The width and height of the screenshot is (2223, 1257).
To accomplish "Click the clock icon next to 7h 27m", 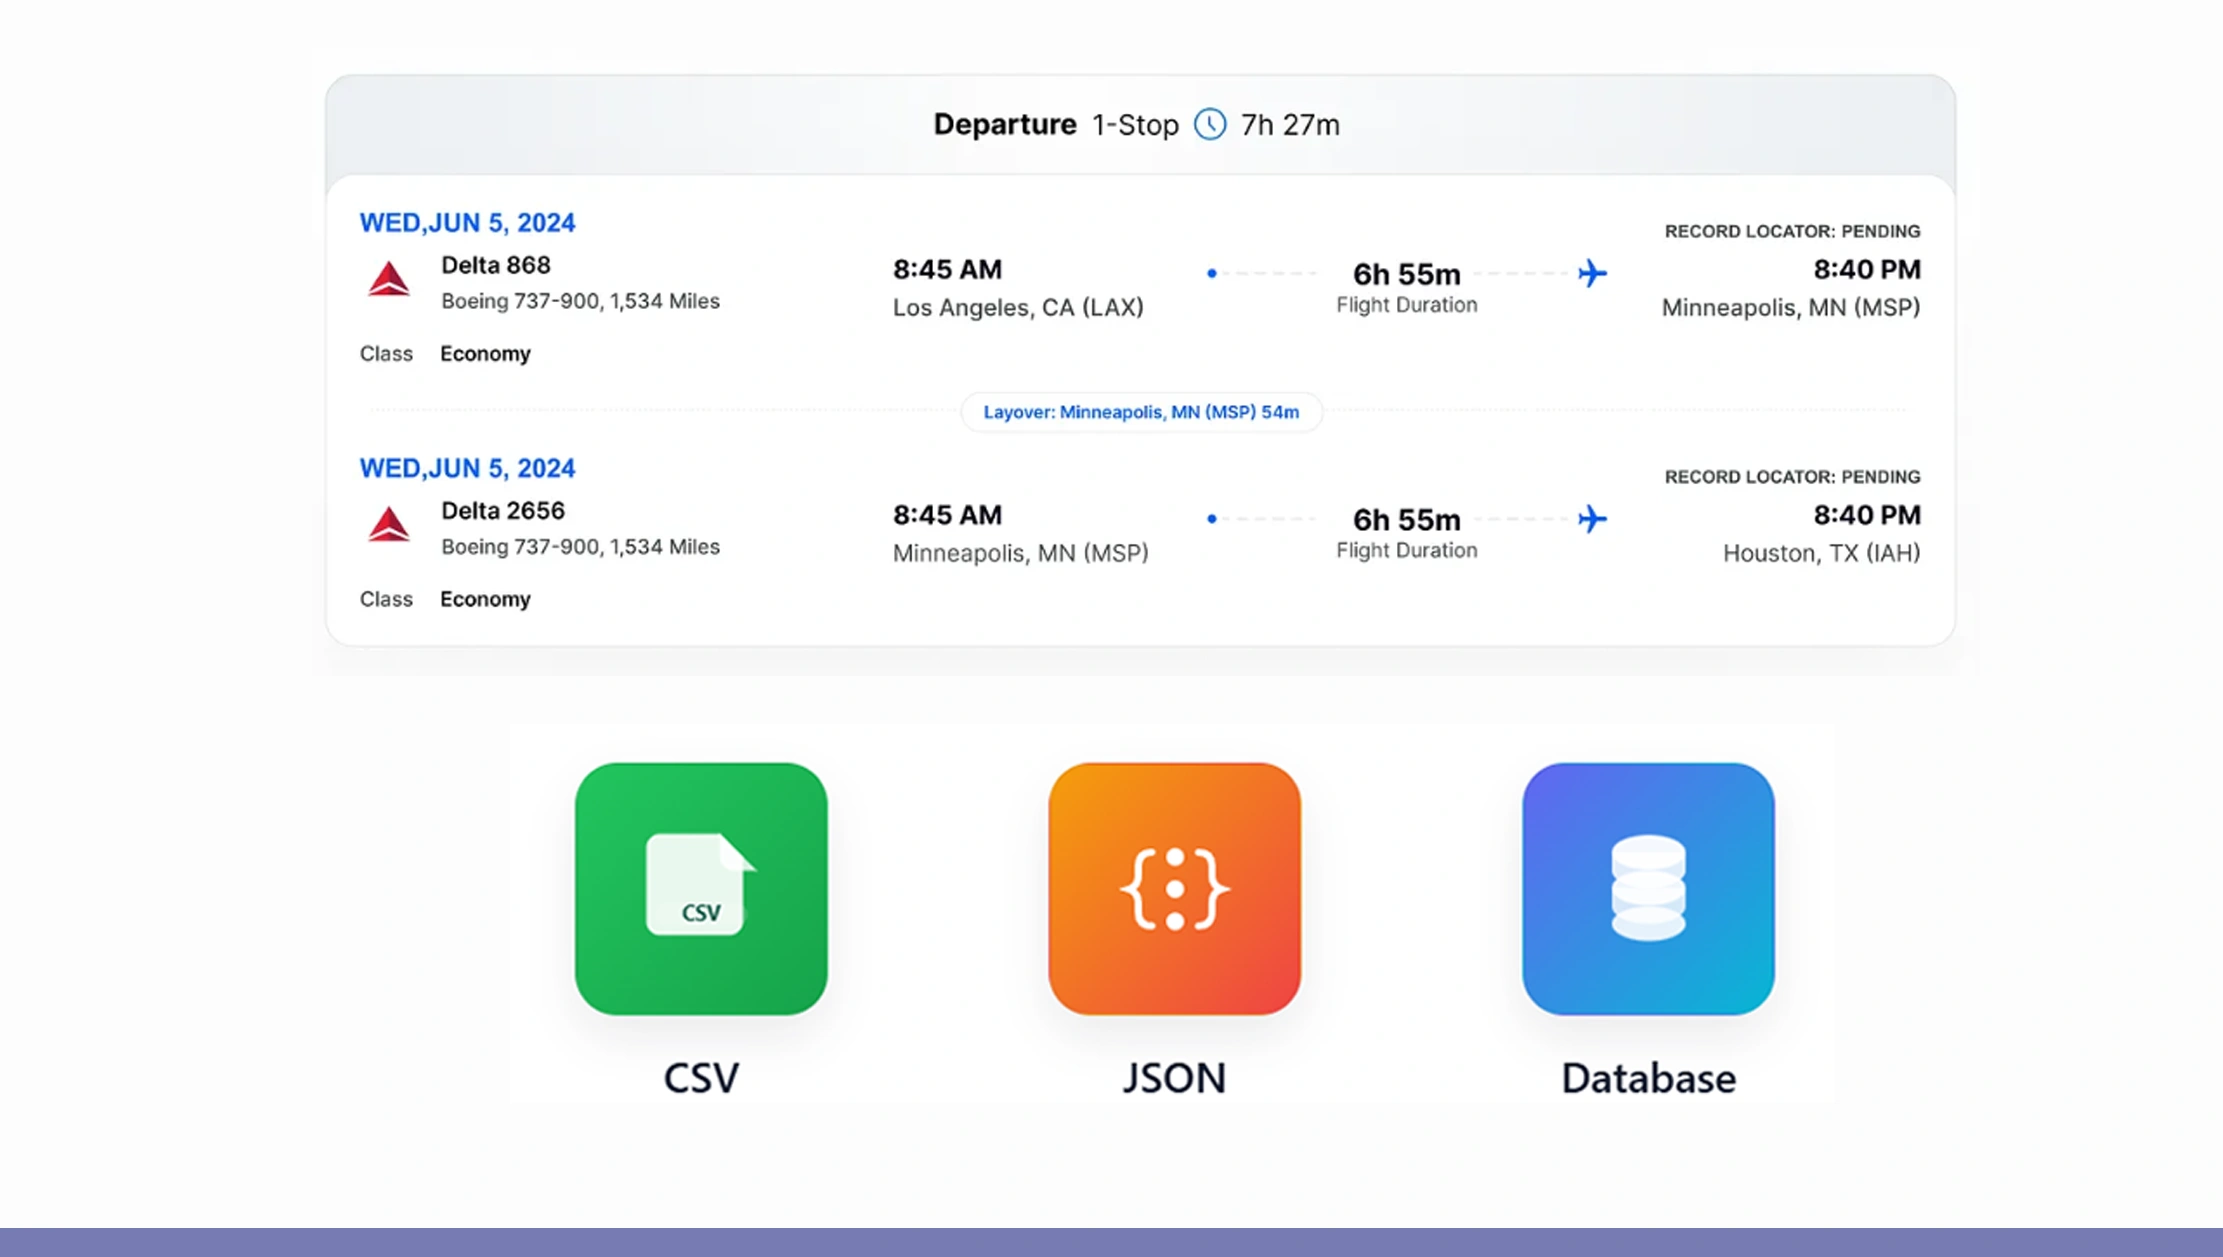I will tap(1210, 124).
